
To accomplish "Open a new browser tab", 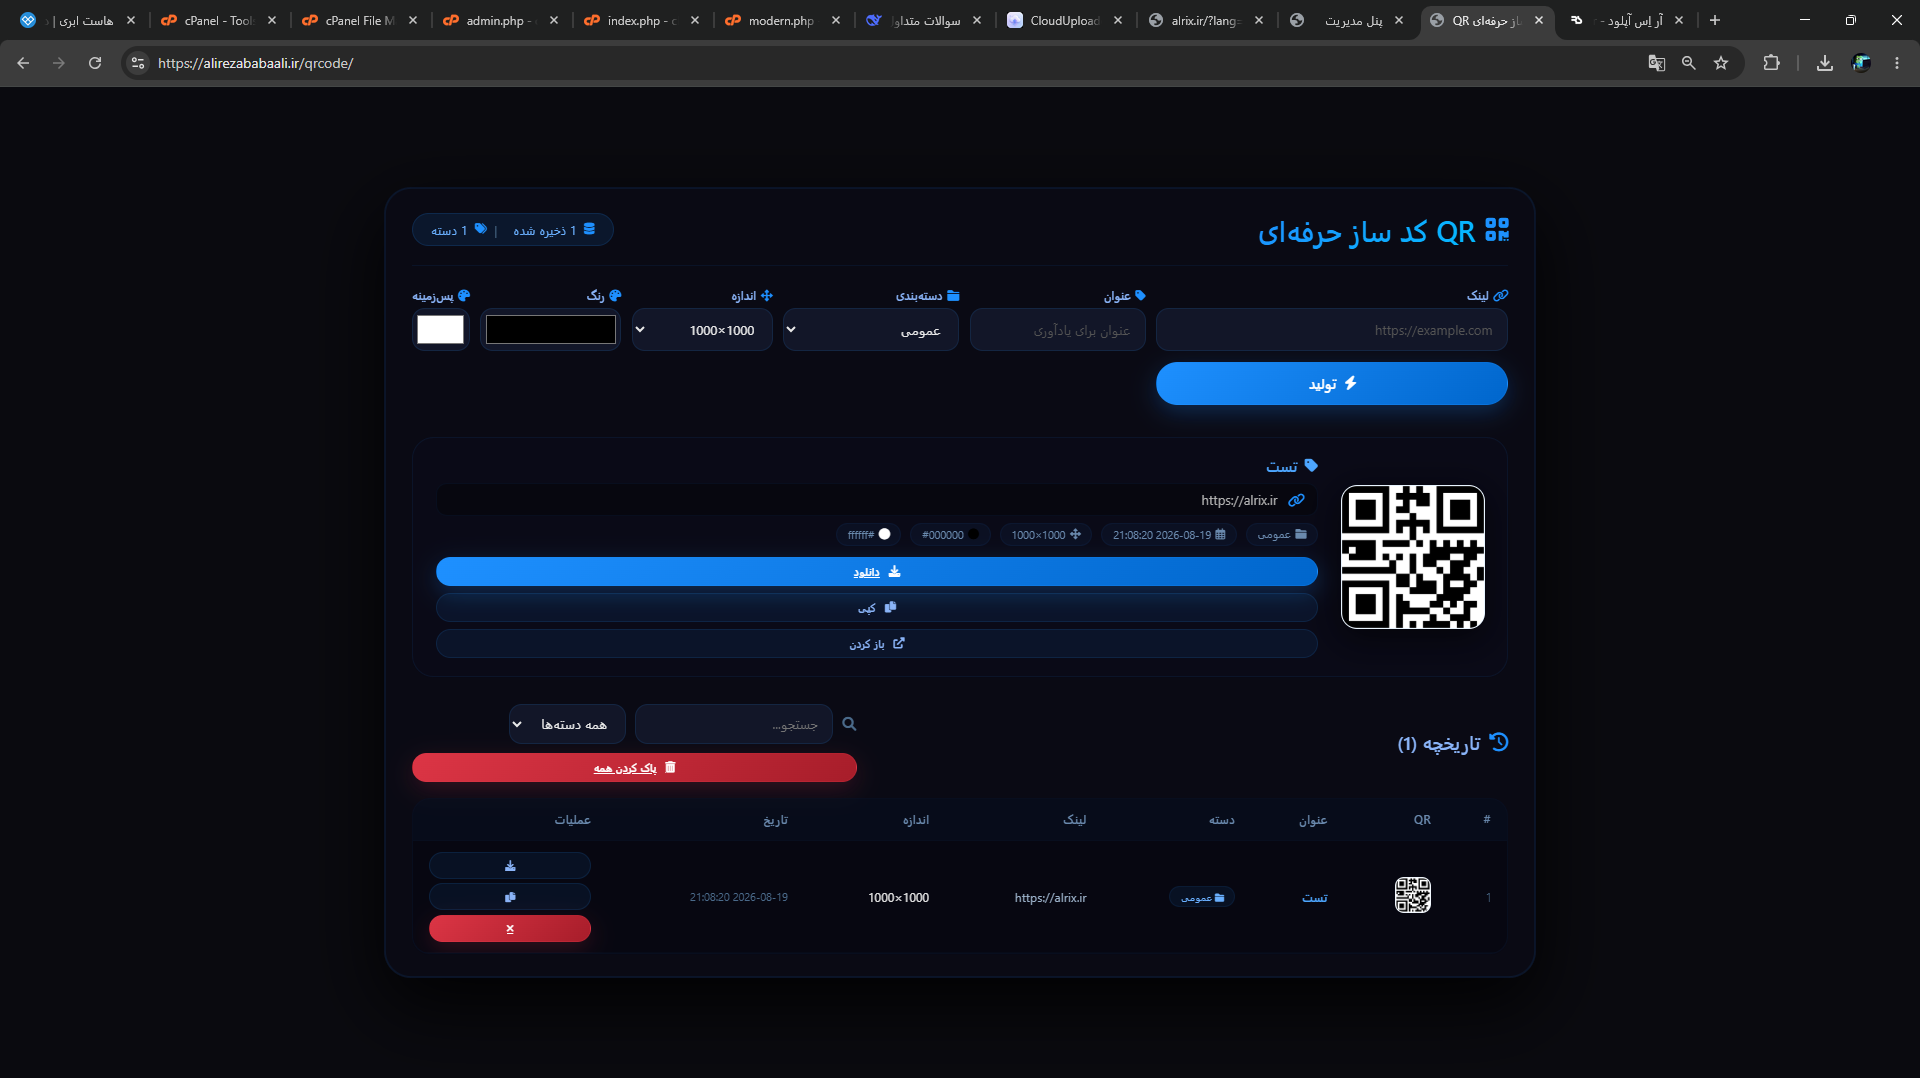I will point(1715,20).
